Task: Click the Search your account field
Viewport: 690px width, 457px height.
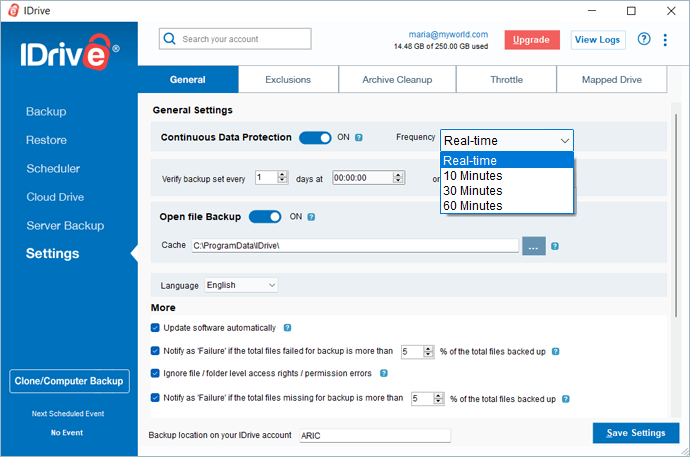Action: (235, 39)
